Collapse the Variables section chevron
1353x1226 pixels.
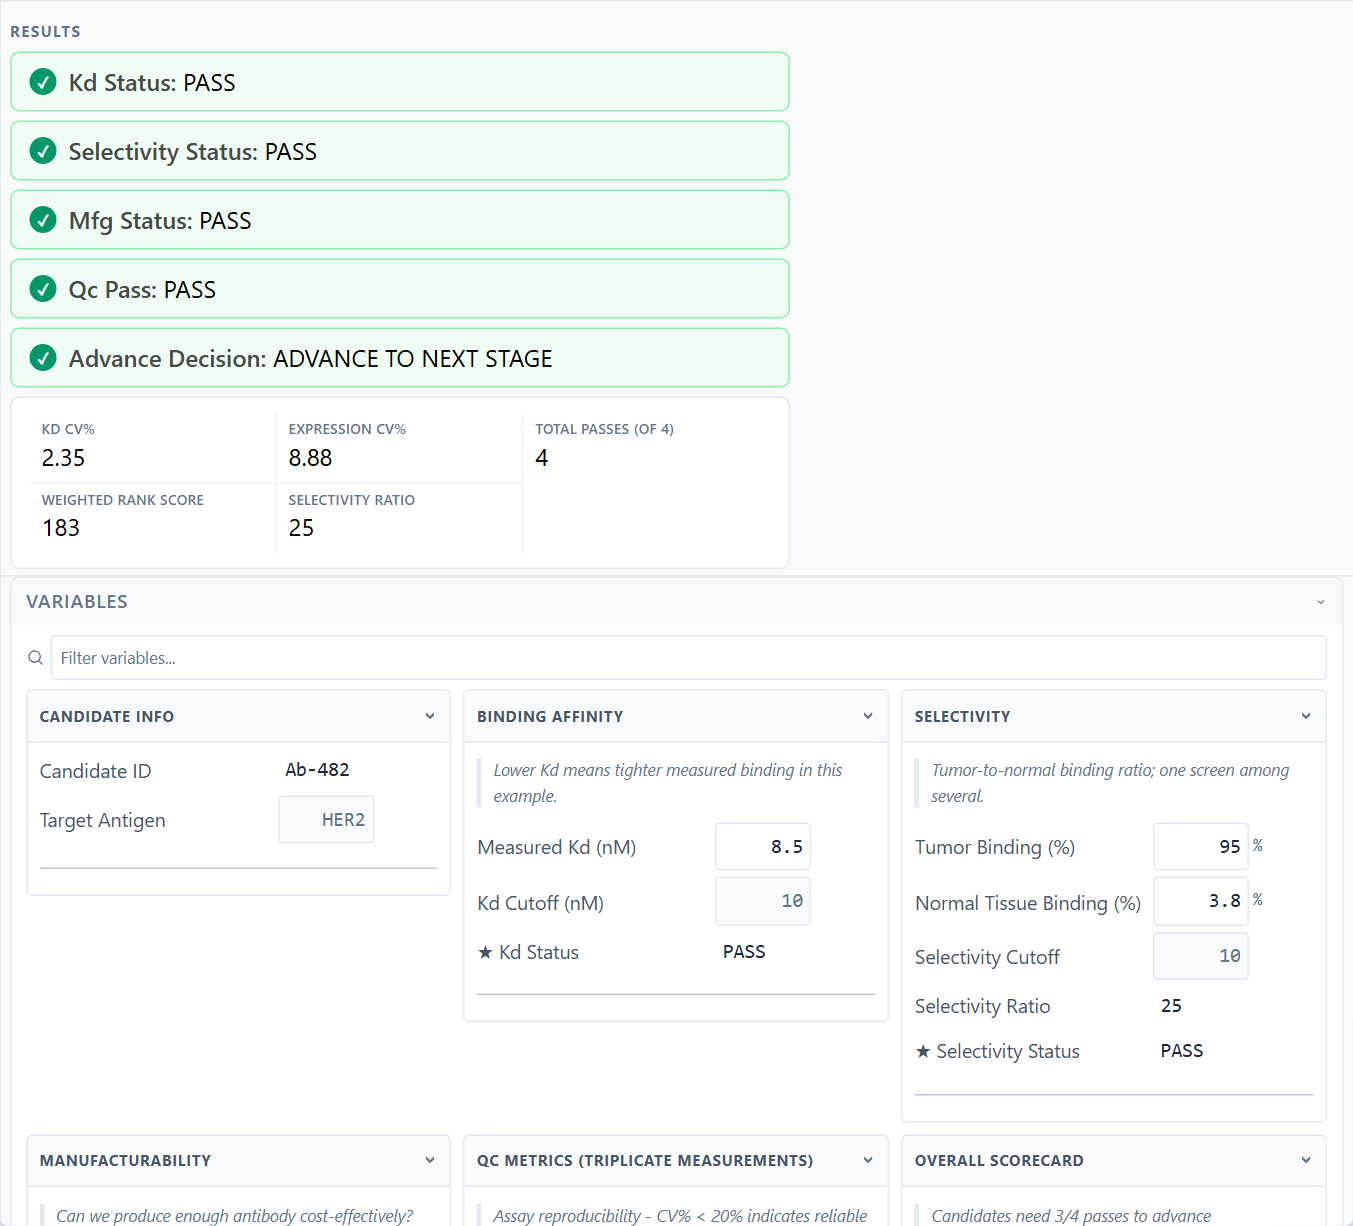tap(1320, 602)
